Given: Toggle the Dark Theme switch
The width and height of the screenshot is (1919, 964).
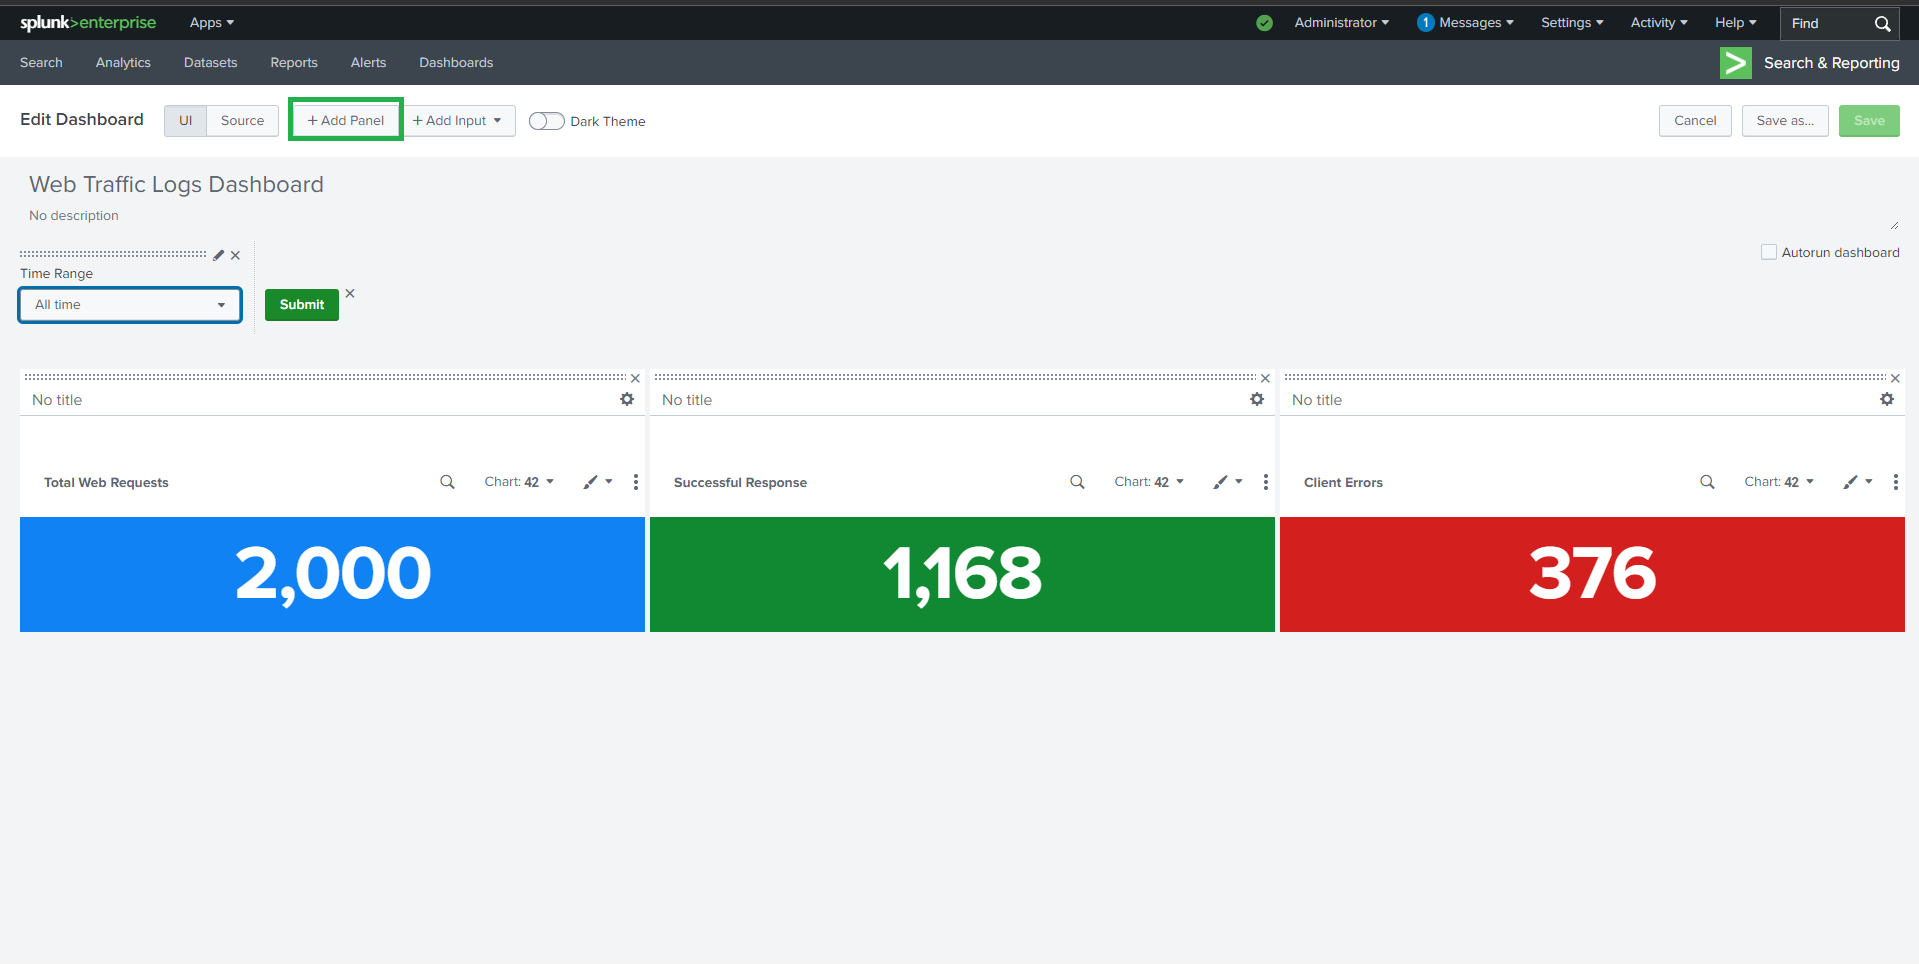Looking at the screenshot, I should tap(547, 121).
